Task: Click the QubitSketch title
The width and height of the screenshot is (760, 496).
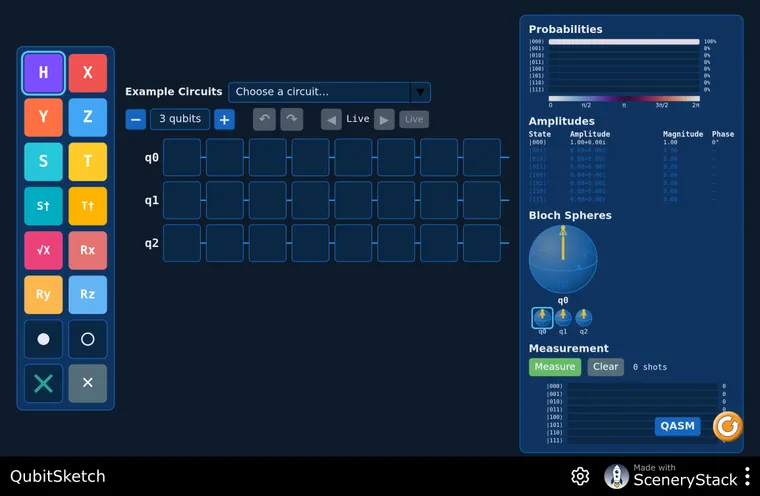Action: tap(58, 477)
